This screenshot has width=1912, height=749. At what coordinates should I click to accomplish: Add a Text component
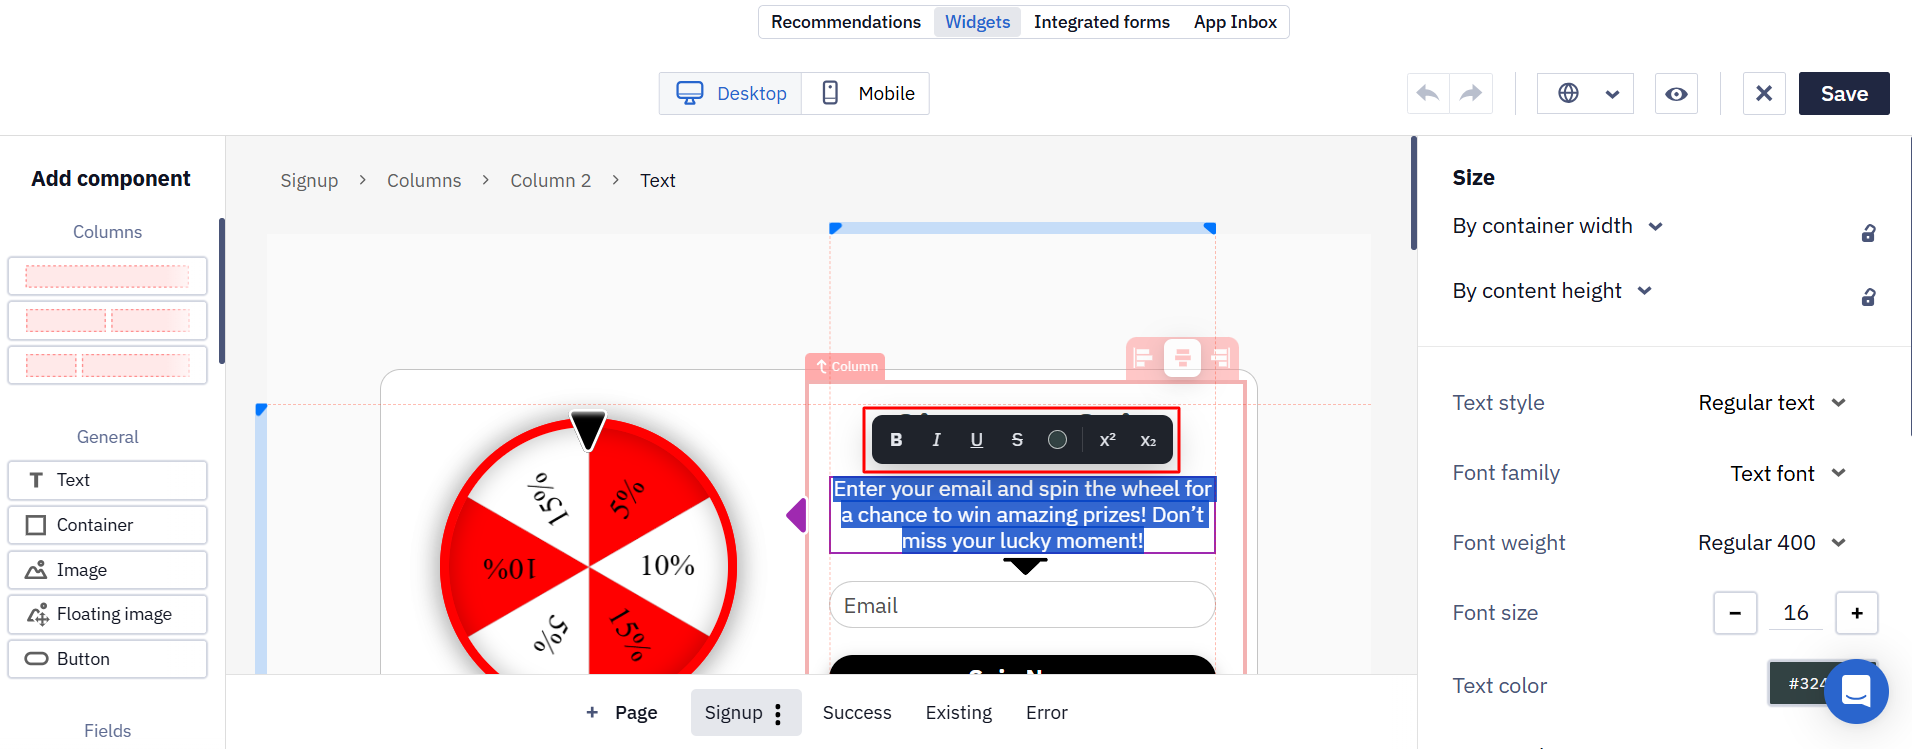click(x=107, y=480)
